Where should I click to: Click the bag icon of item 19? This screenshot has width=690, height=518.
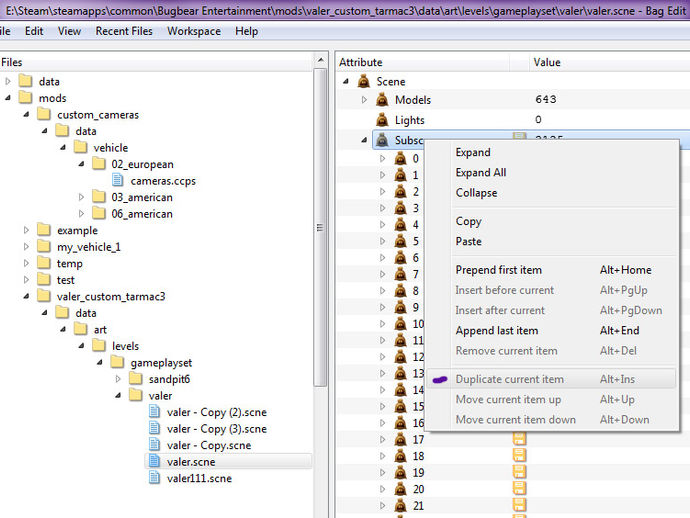point(400,472)
